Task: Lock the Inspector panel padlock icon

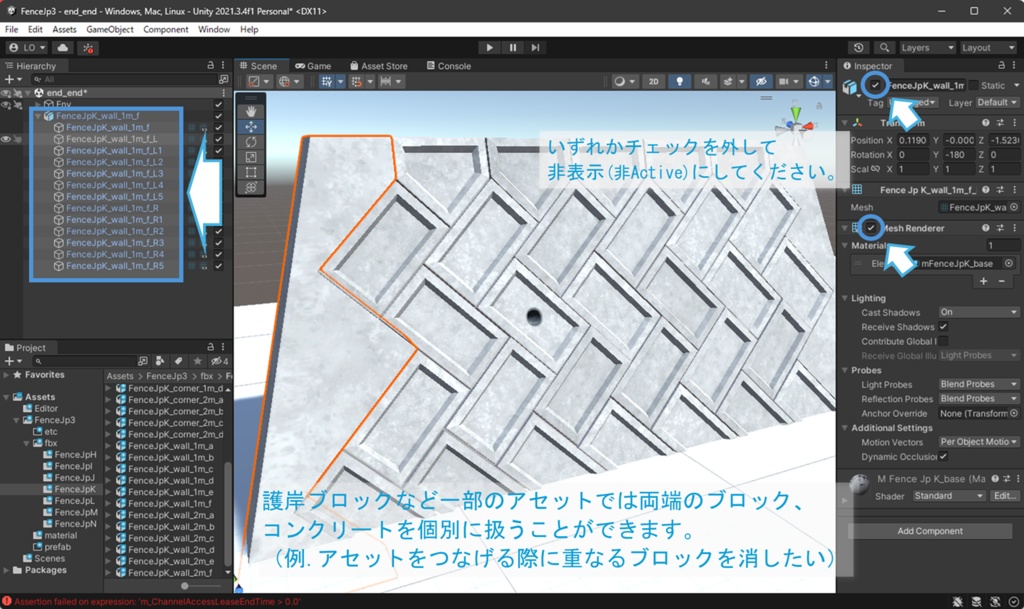Action: 1001,65
